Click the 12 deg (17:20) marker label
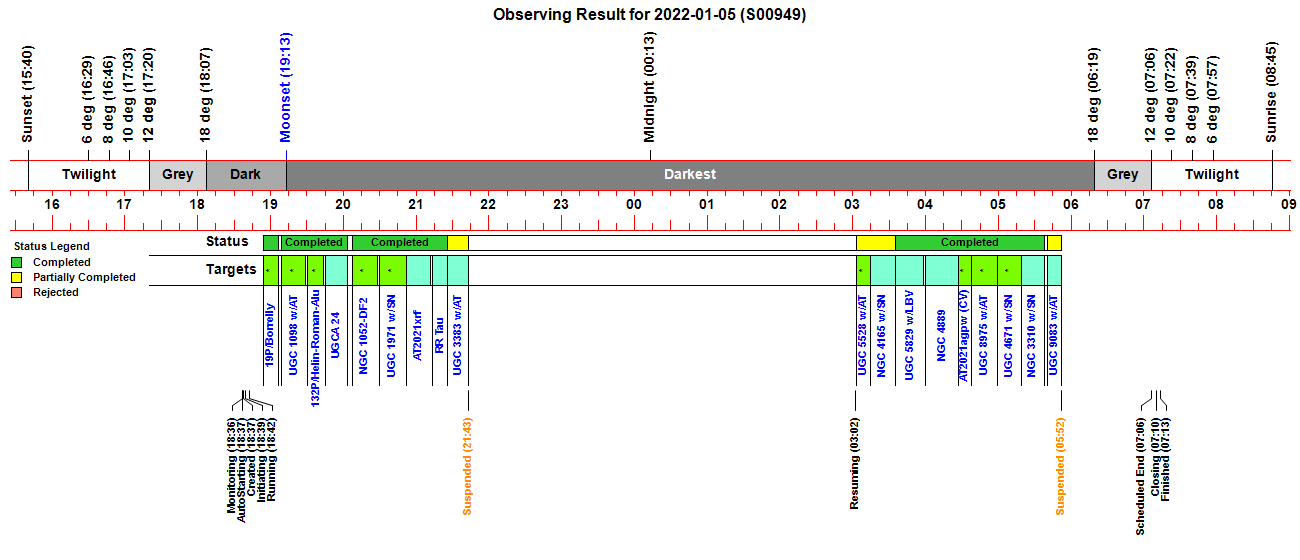1300x560 pixels. click(149, 97)
